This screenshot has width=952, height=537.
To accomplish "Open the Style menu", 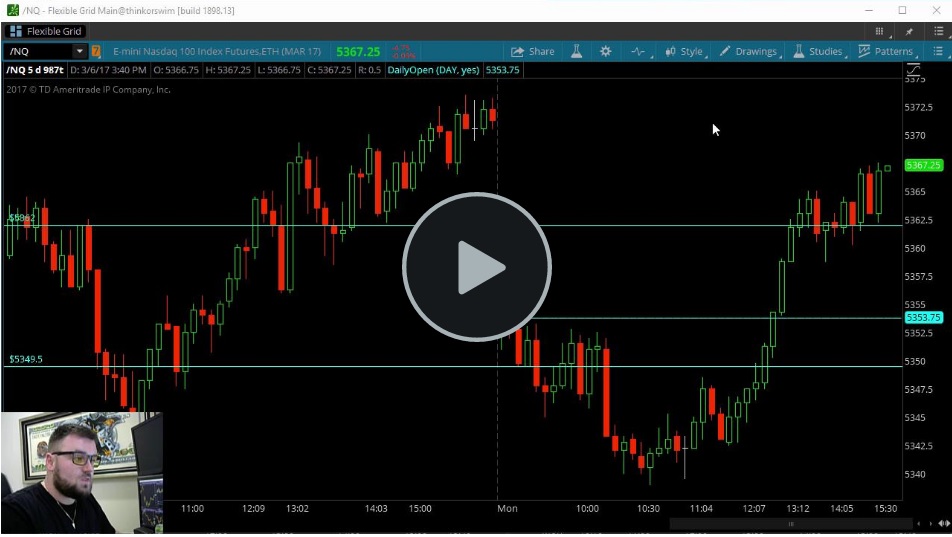I will click(x=685, y=52).
